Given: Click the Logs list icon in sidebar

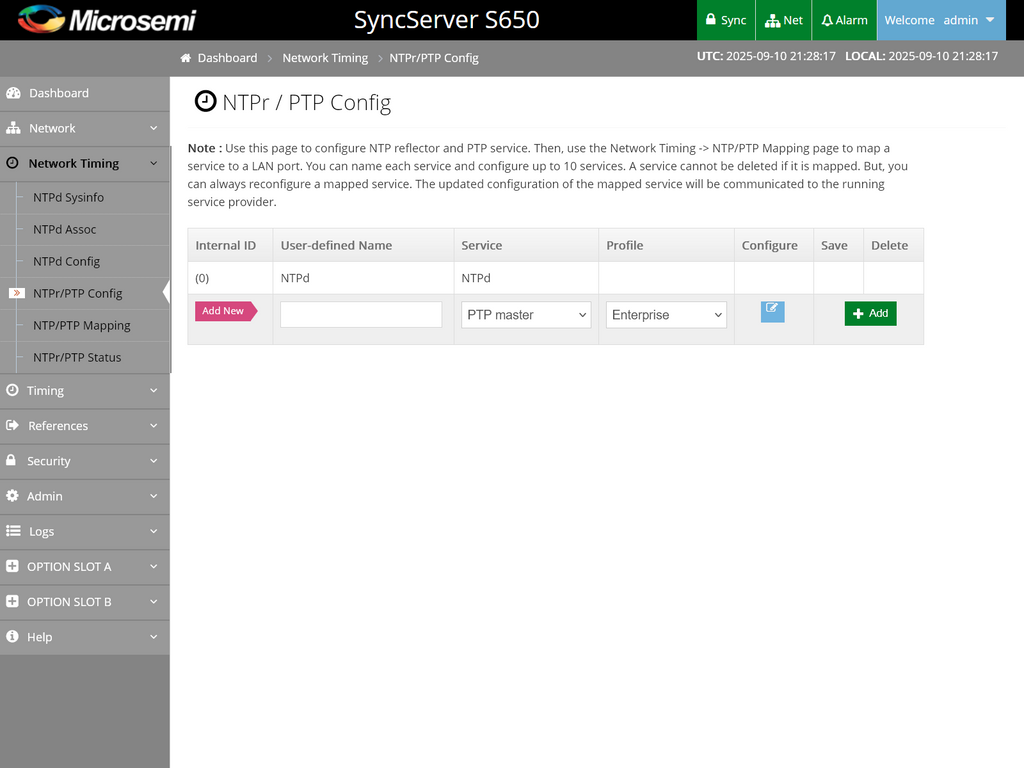Looking at the screenshot, I should (13, 531).
